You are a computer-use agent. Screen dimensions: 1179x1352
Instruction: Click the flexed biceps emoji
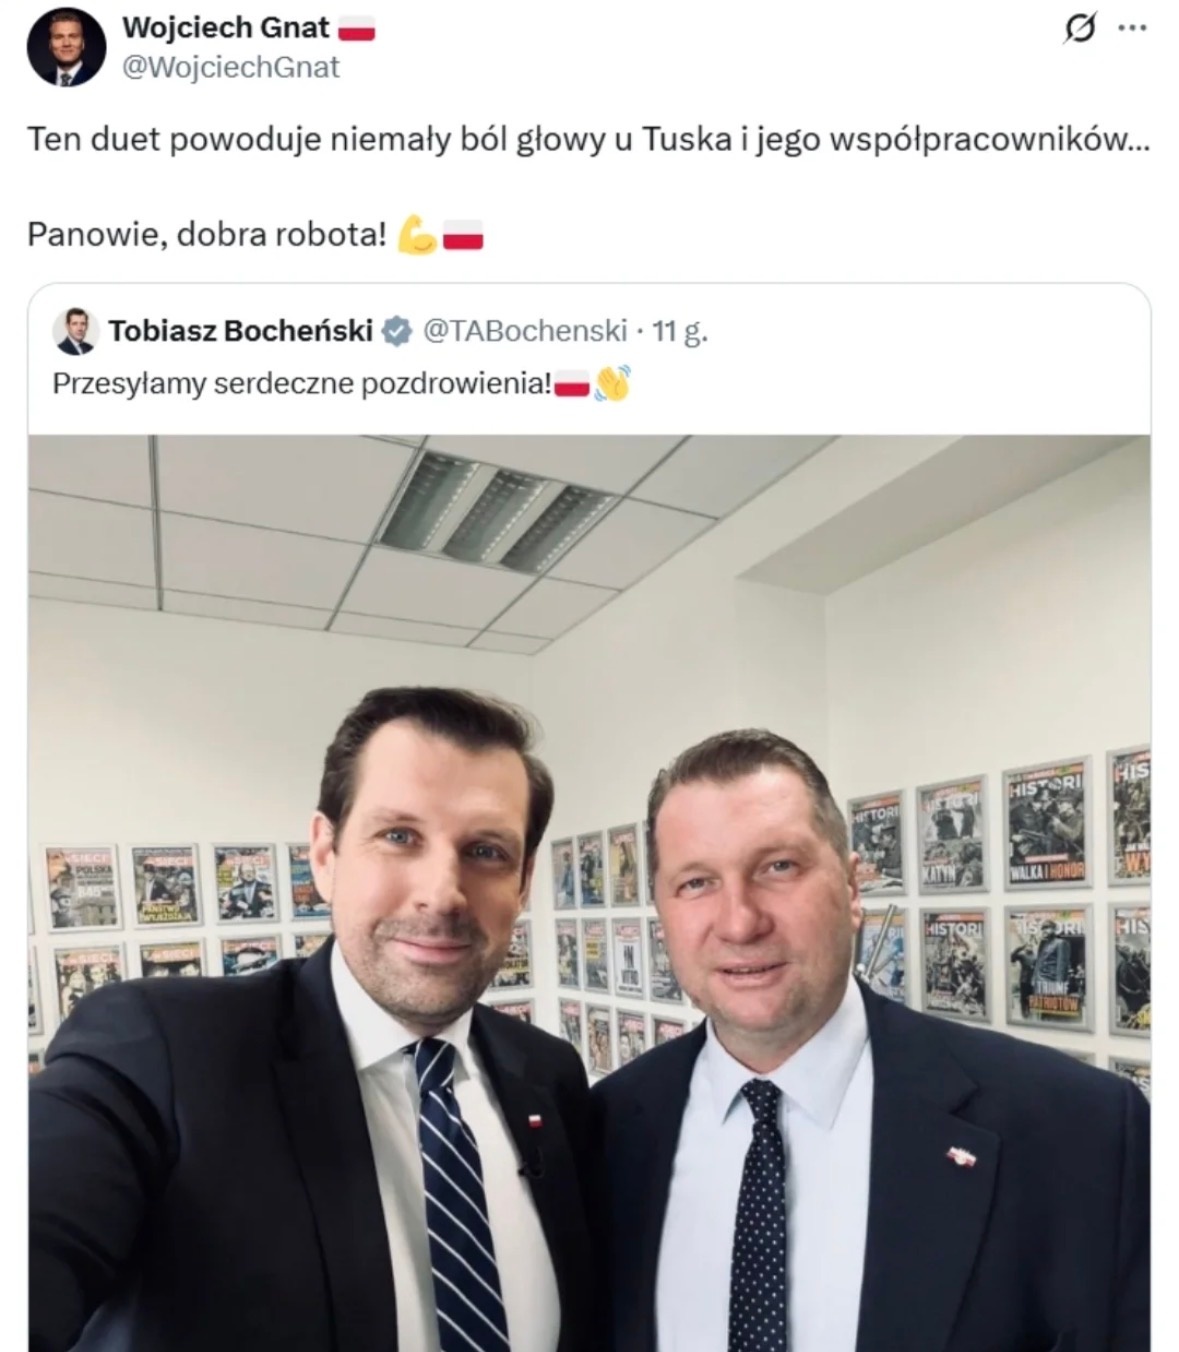(x=417, y=235)
